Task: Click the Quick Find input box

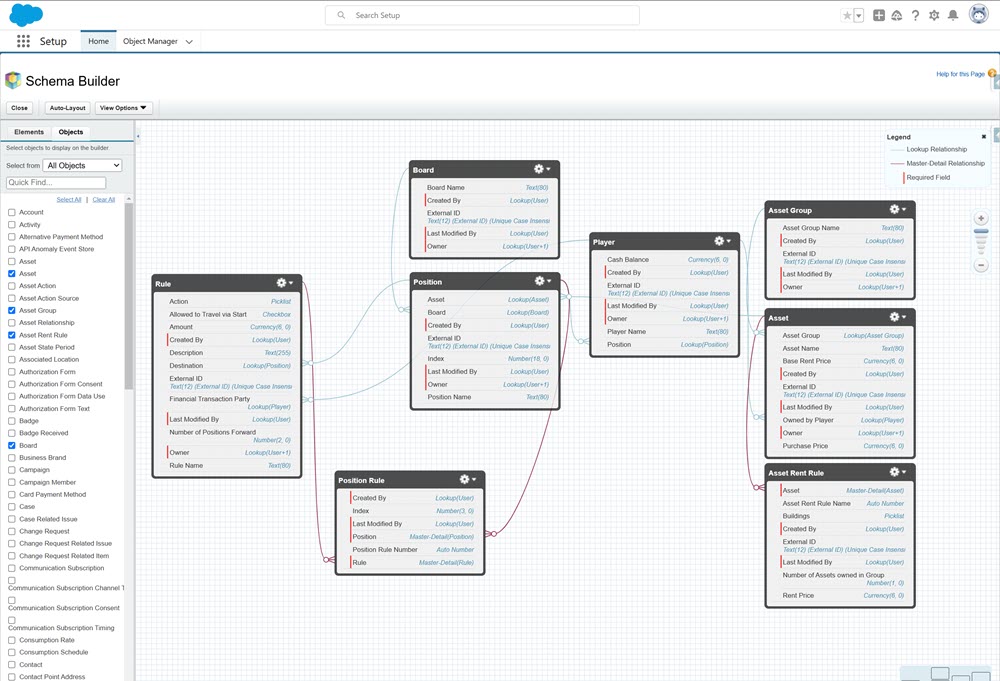Action: pyautogui.click(x=56, y=182)
